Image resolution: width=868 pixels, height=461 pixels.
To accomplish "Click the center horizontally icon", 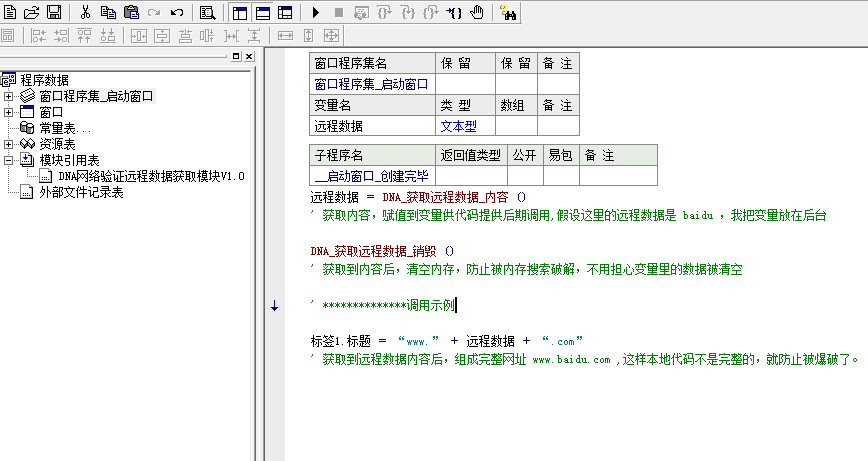I will (138, 36).
